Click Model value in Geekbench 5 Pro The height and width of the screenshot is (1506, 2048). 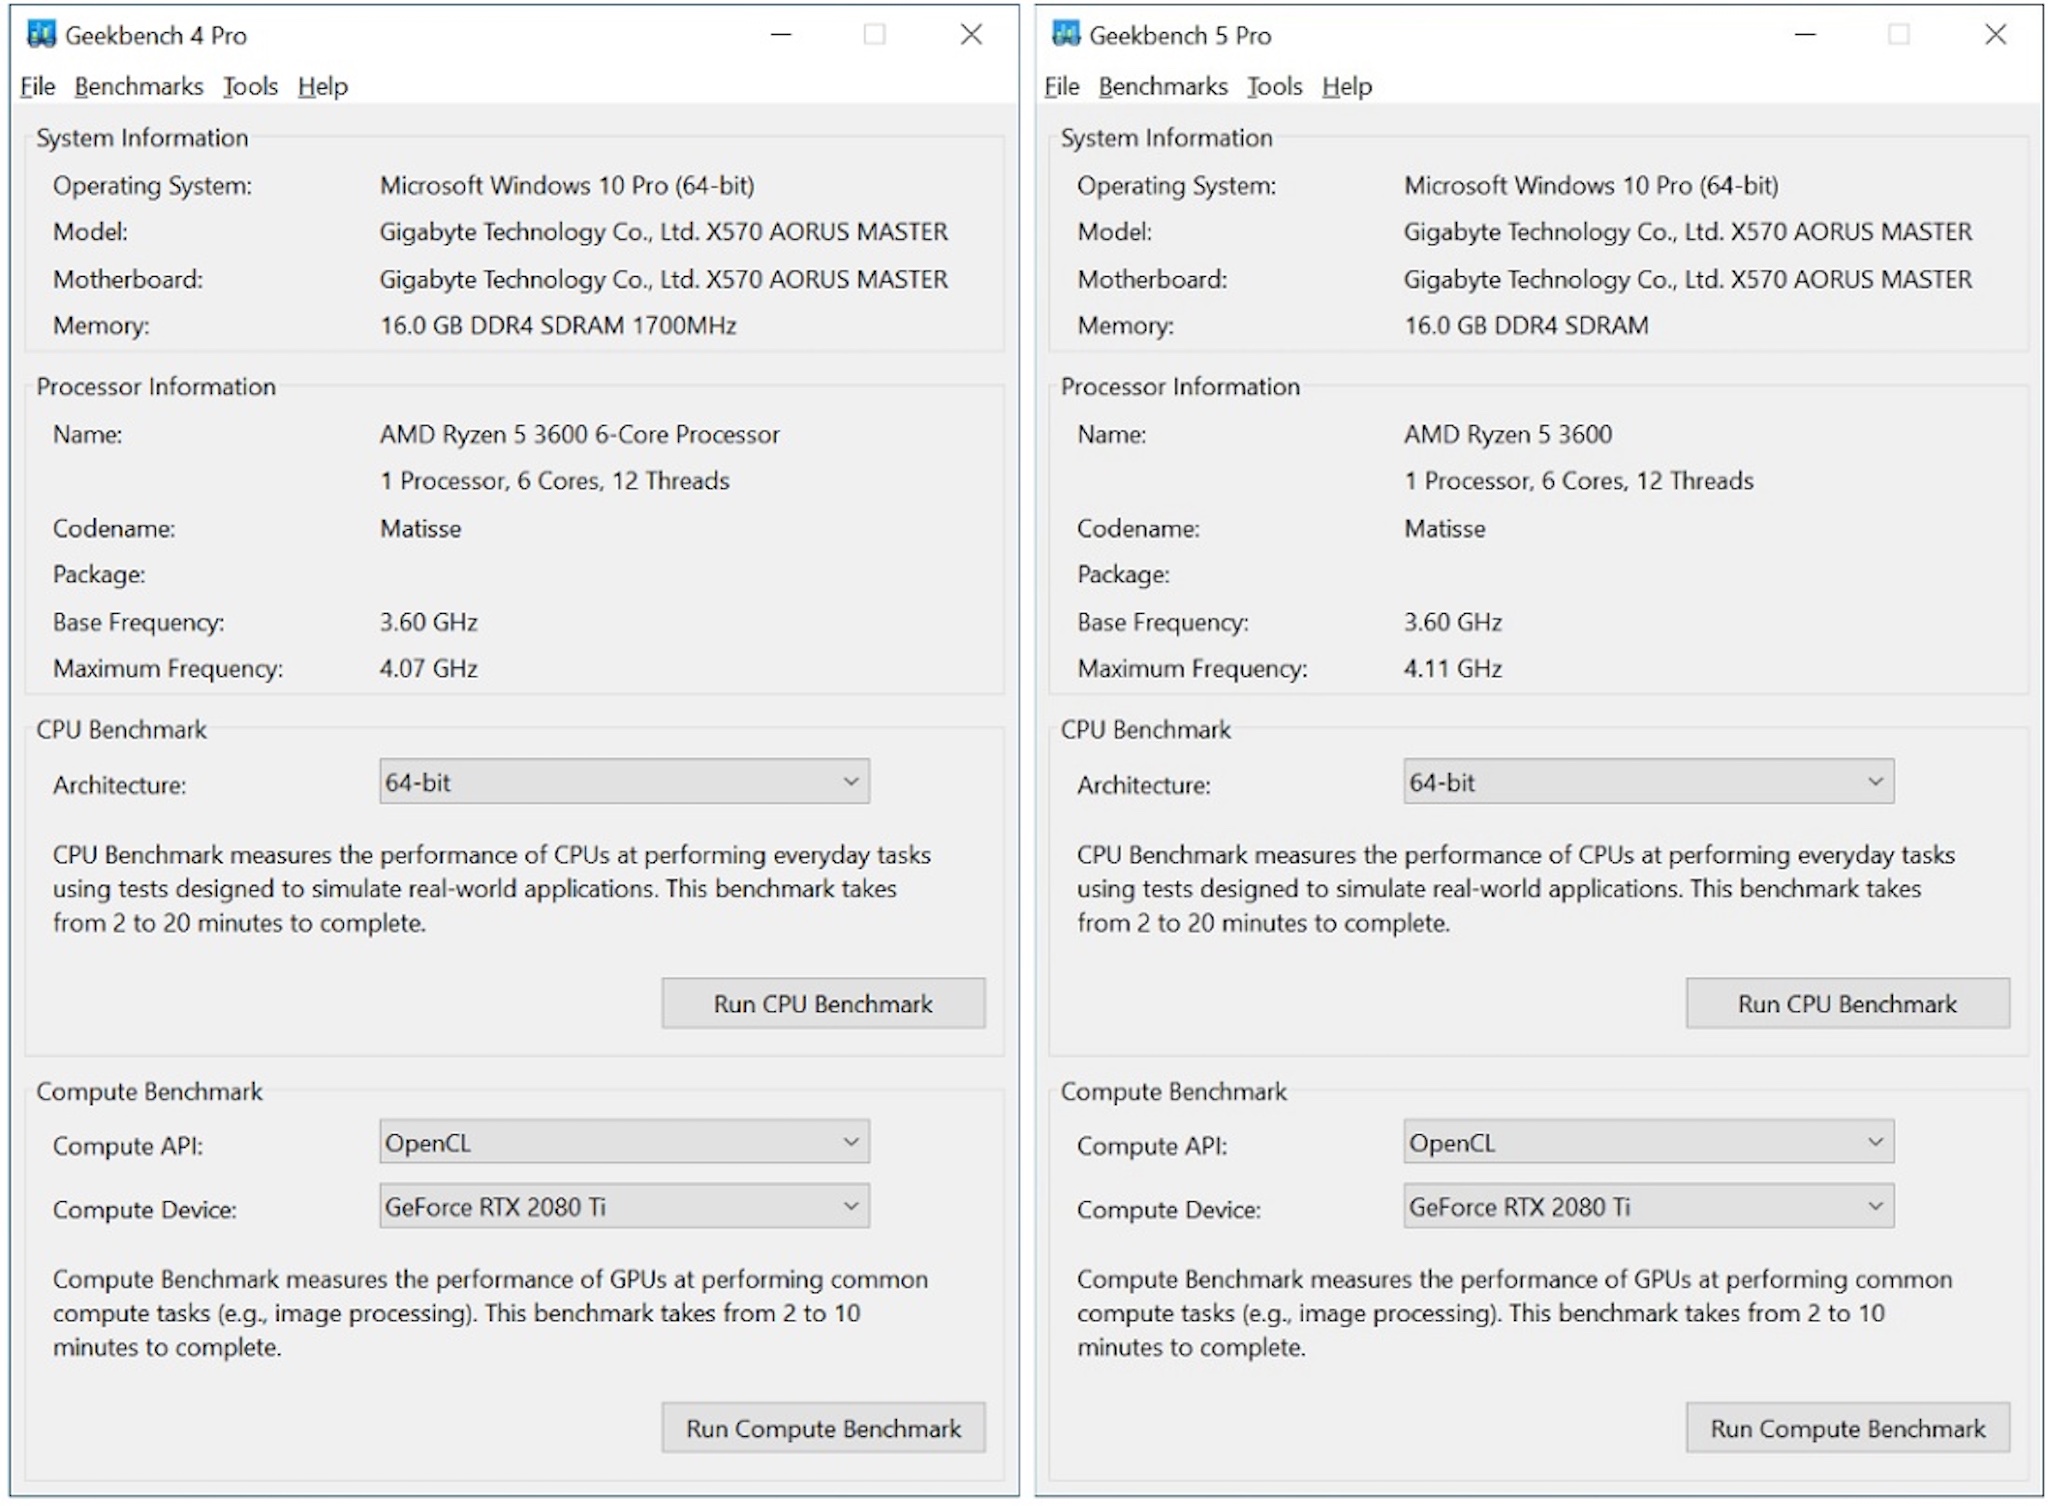click(x=1688, y=232)
